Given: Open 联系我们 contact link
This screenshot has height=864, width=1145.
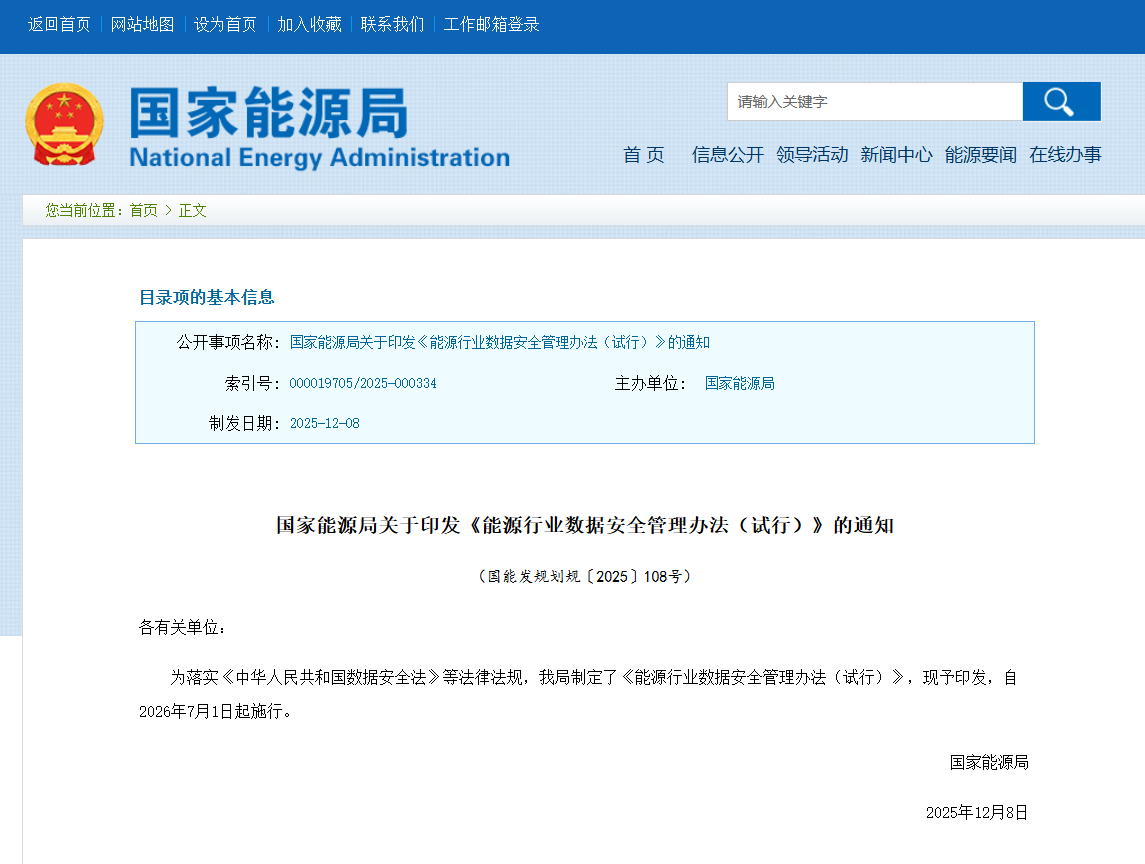Looking at the screenshot, I should point(392,25).
